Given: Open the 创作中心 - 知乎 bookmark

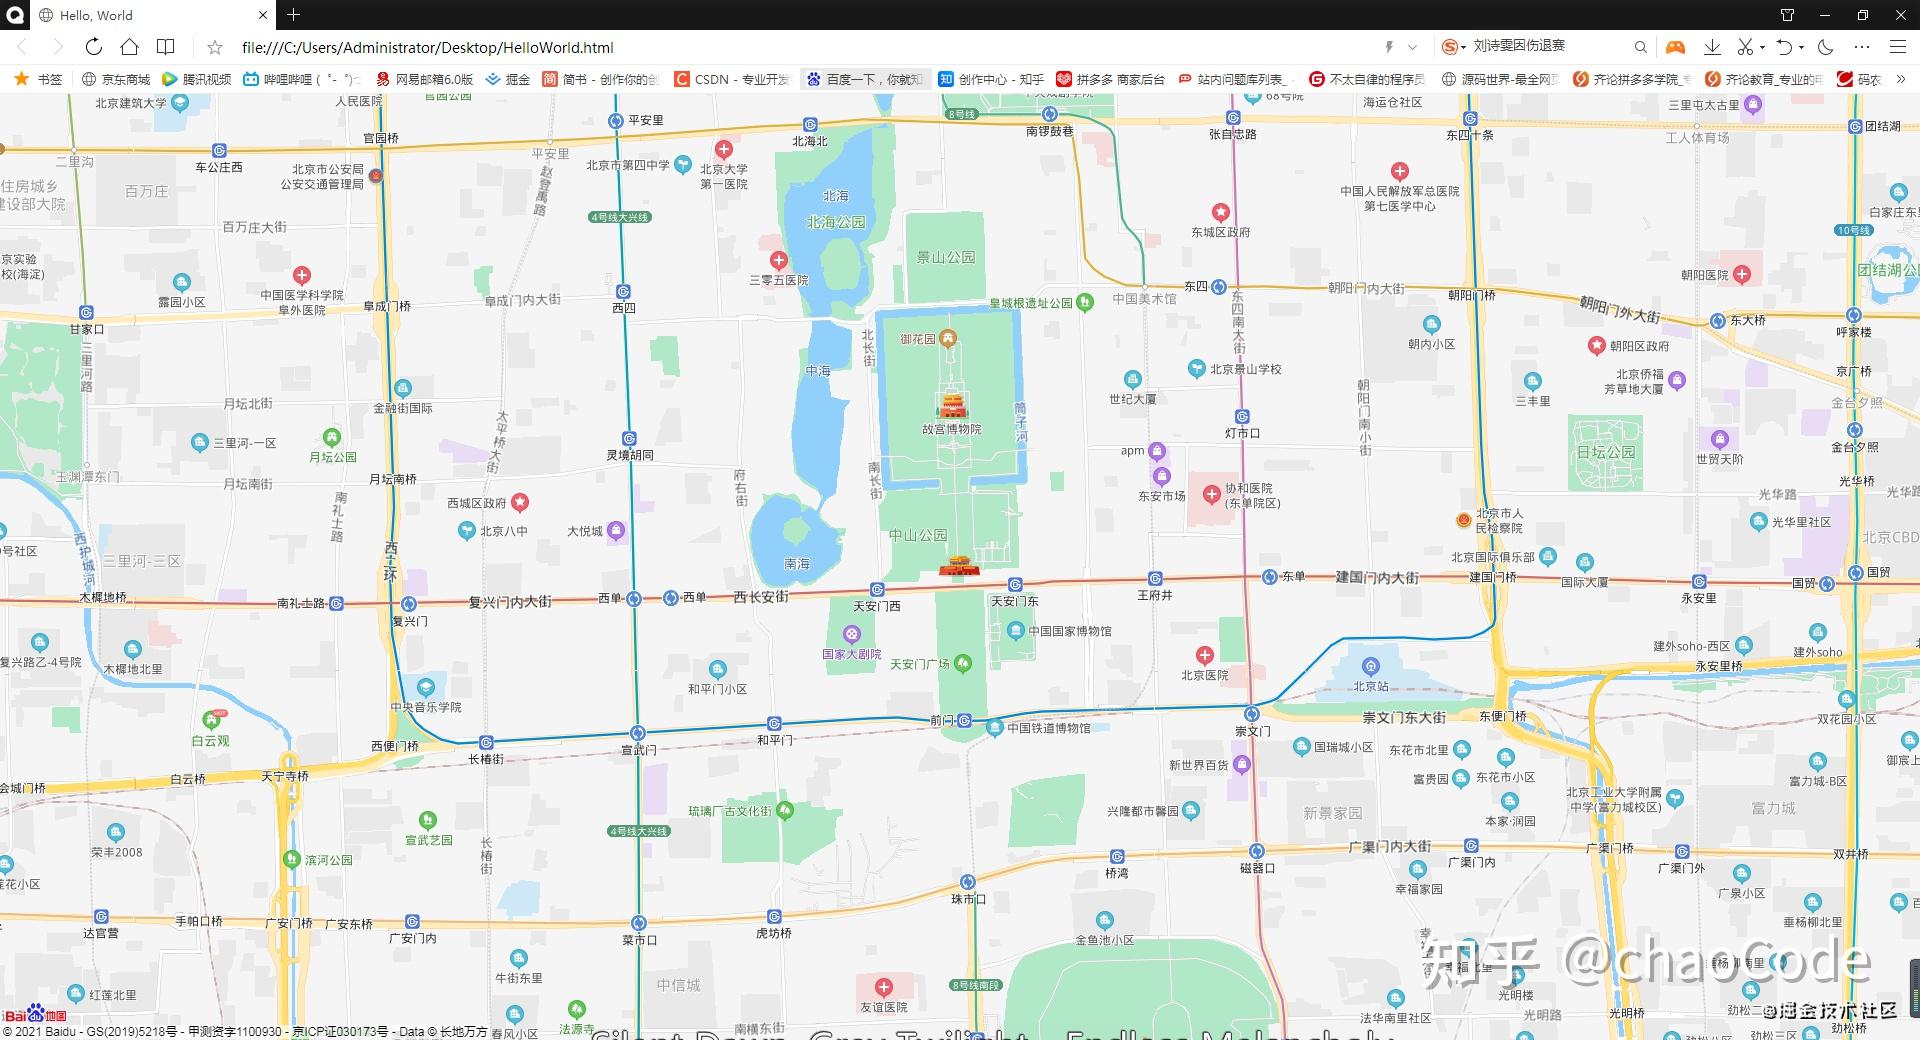Looking at the screenshot, I should (x=991, y=79).
